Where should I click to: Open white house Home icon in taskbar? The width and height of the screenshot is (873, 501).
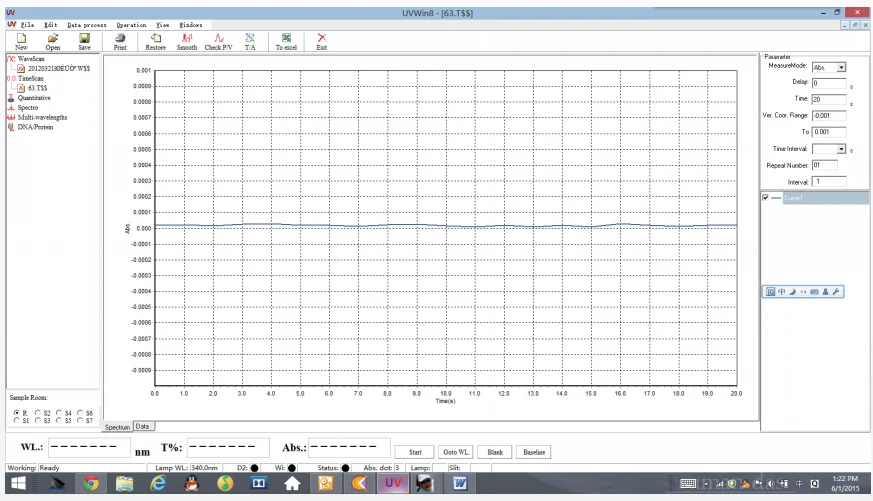292,483
